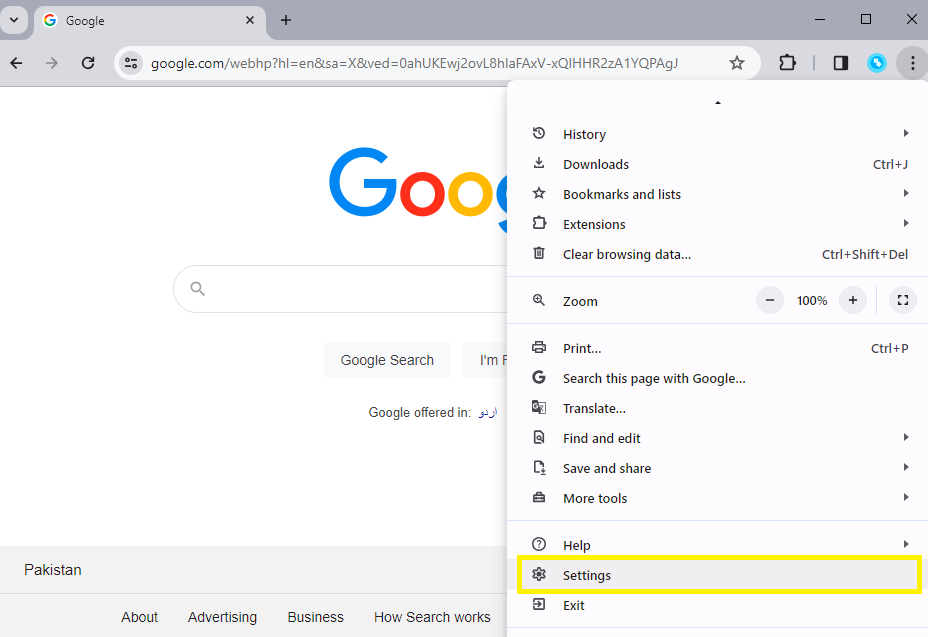
Task: Open a new tab with the plus icon
Action: (x=286, y=20)
